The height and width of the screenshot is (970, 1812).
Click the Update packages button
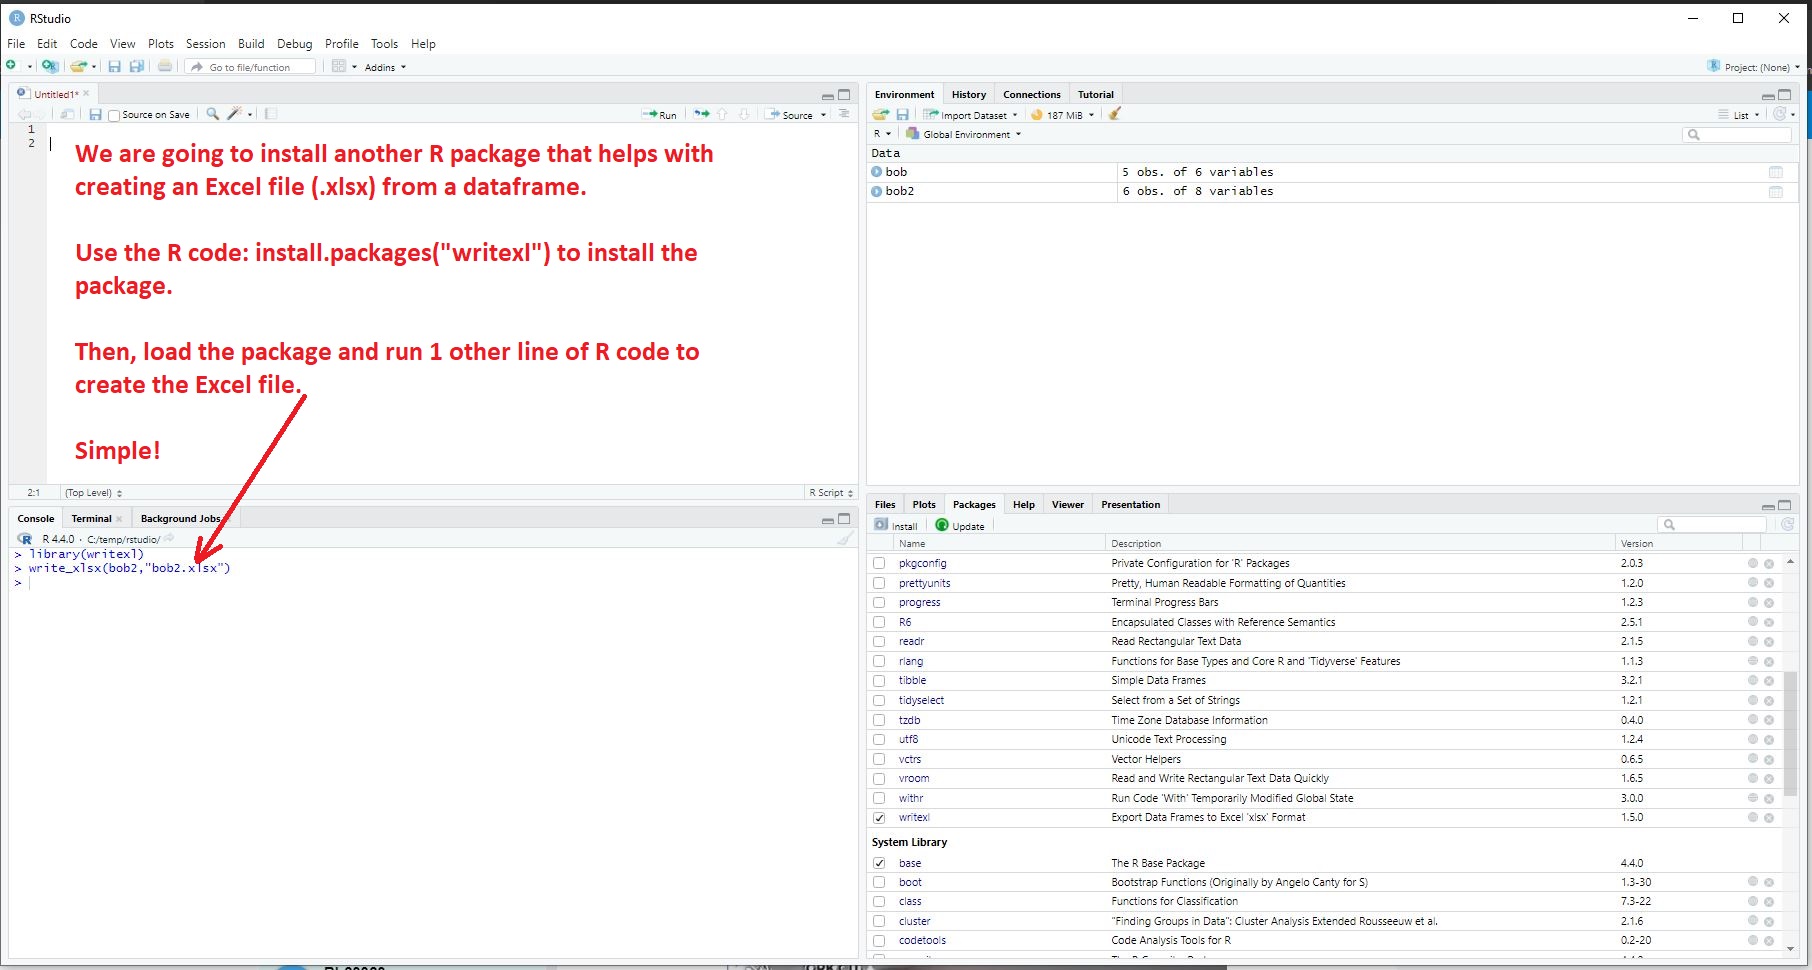[960, 526]
